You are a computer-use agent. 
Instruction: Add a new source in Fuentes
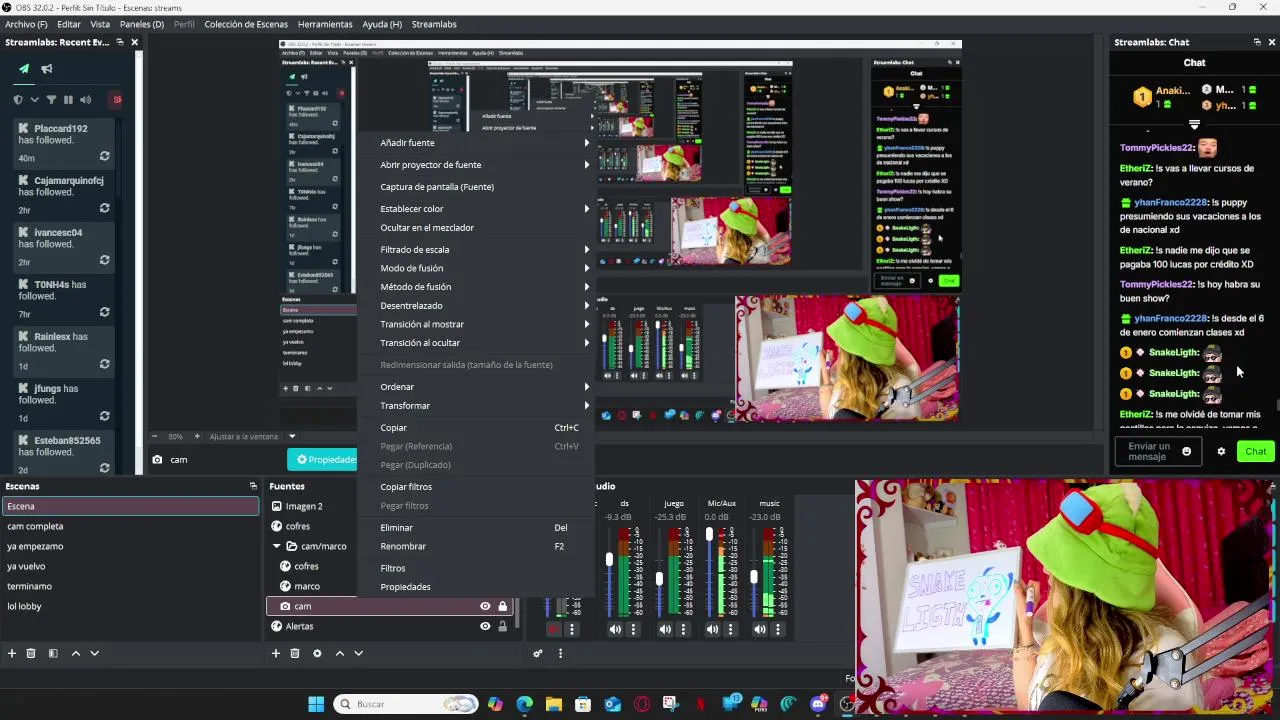point(276,653)
